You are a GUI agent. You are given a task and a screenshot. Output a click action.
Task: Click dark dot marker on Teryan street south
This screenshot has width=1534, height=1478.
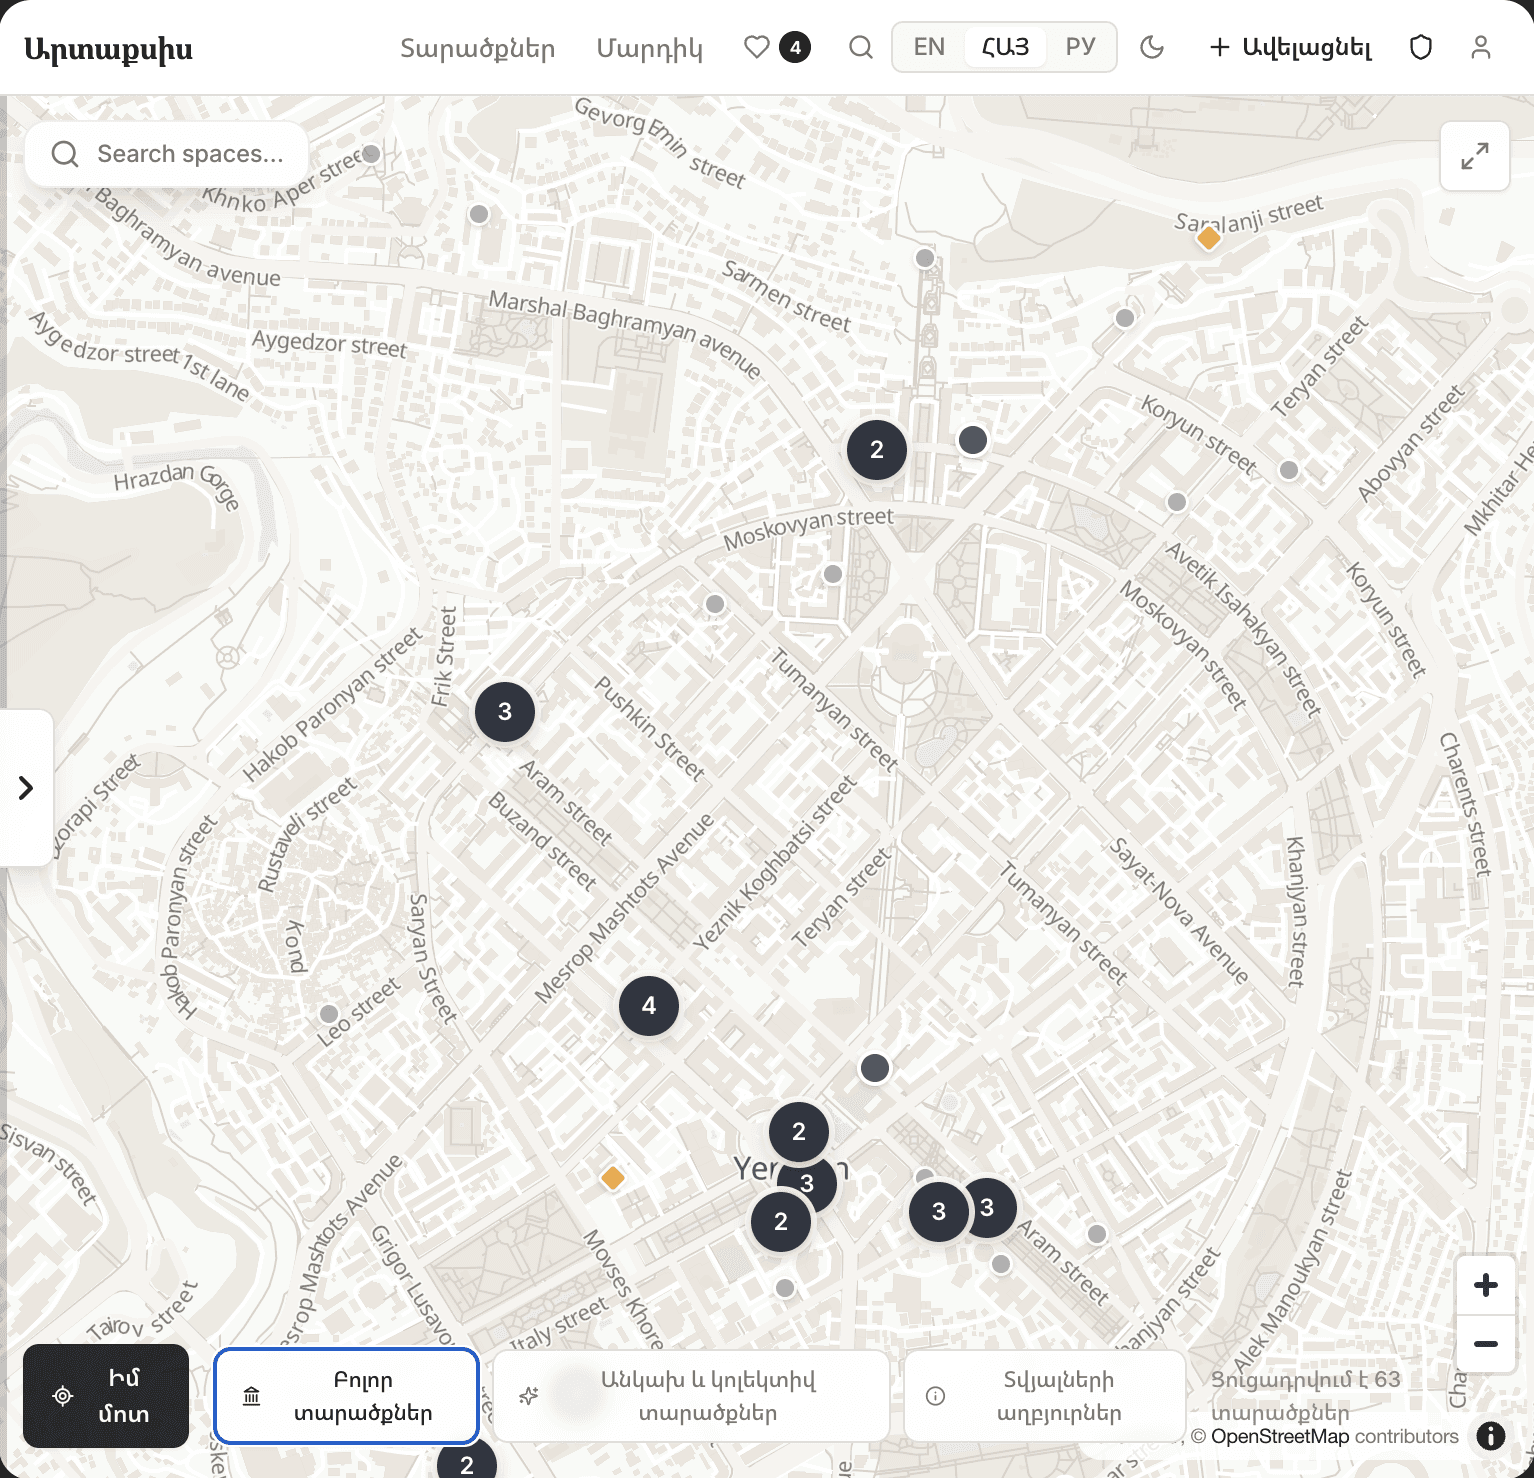875,1068
